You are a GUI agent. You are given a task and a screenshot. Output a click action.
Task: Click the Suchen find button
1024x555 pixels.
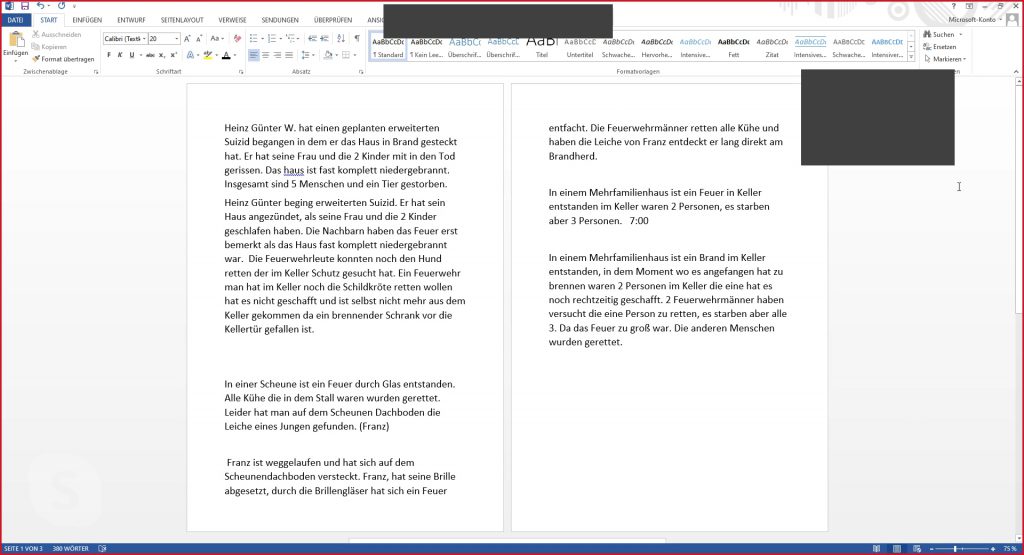939,34
